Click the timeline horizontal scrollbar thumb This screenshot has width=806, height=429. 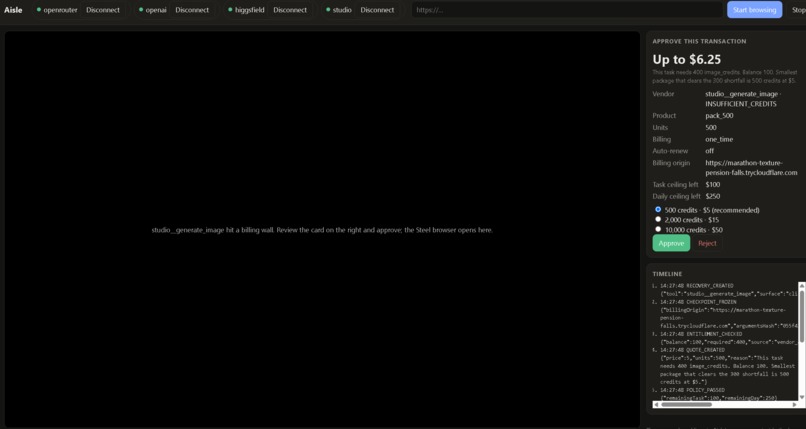(686, 405)
